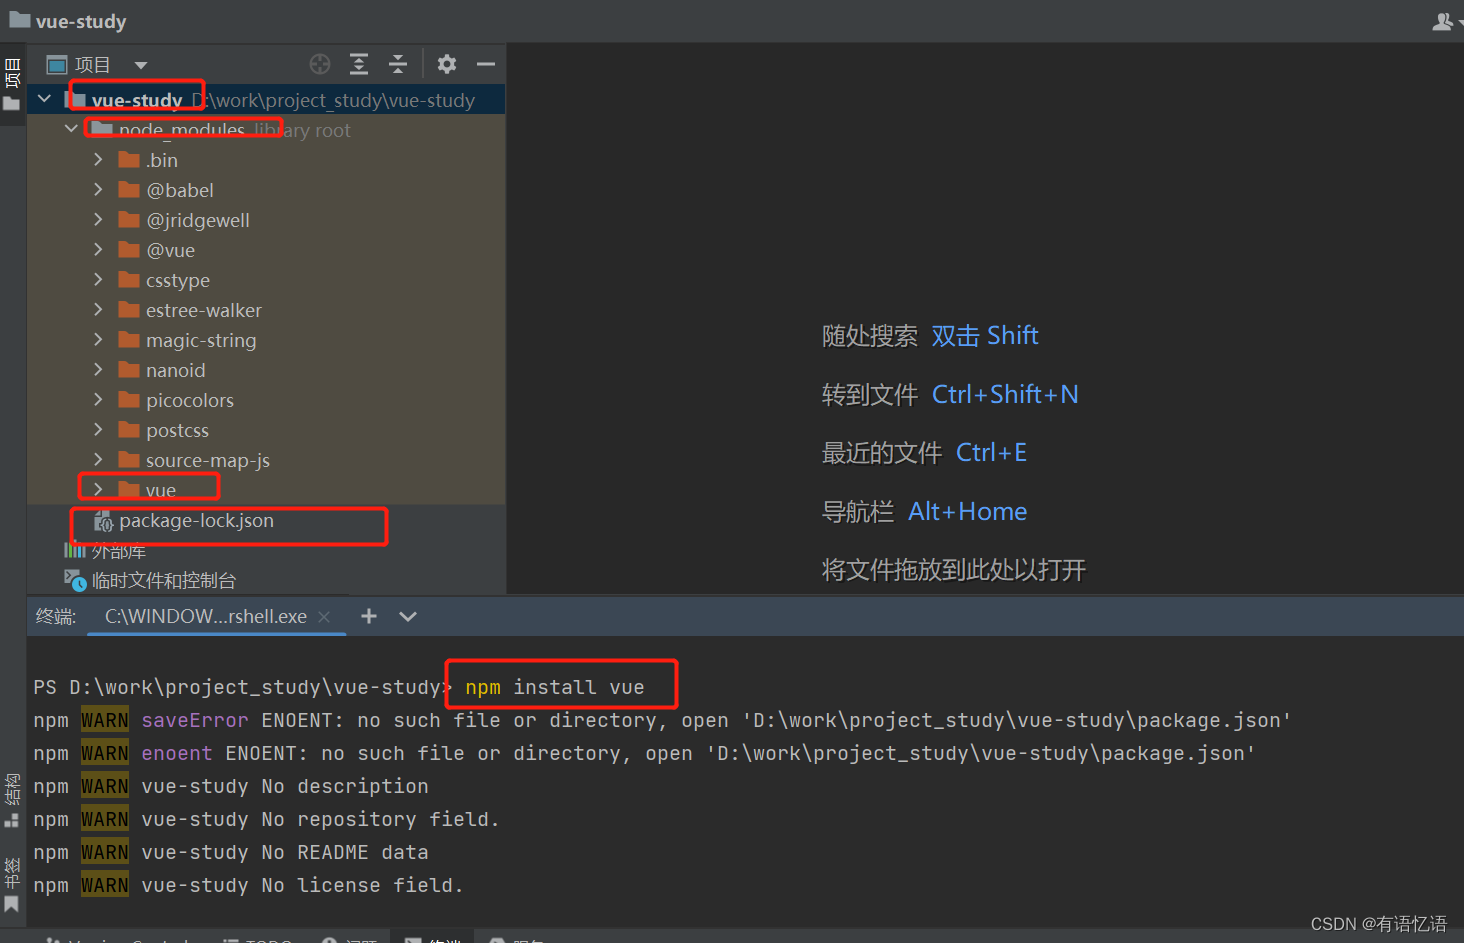
Task: Open project panel settings gear
Action: [447, 65]
